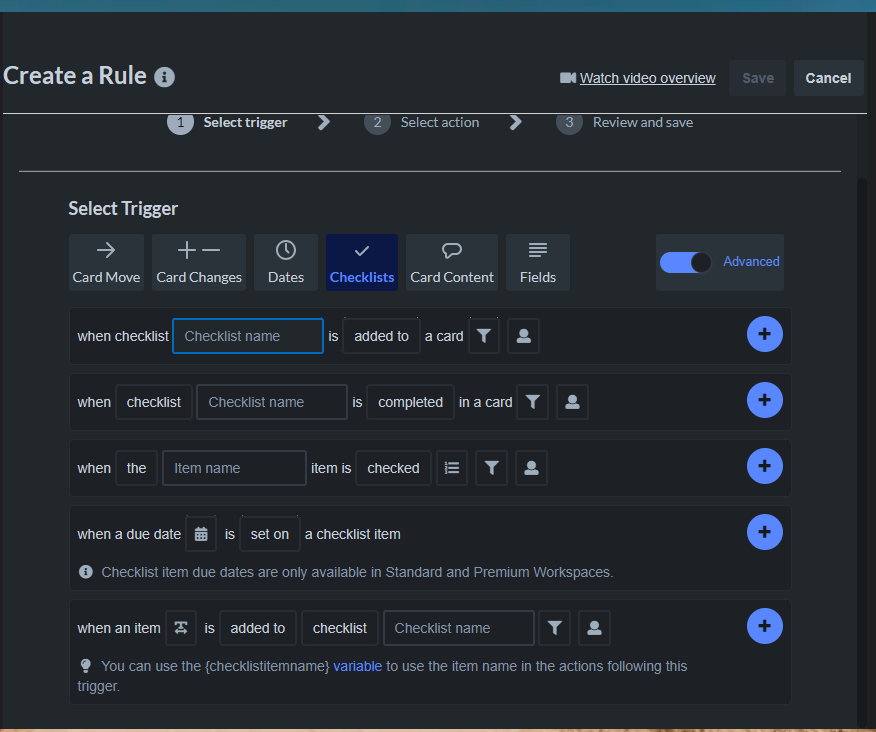Focus Checklist name field in 'when checklist' row
876x732 pixels.
tap(248, 336)
